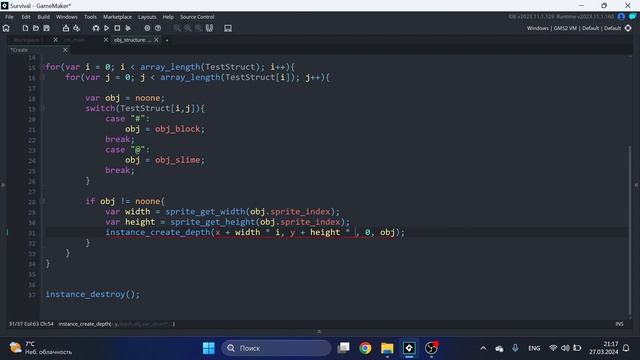This screenshot has height=360, width=640.
Task: Close the first workspace tab
Action: (x=56, y=40)
